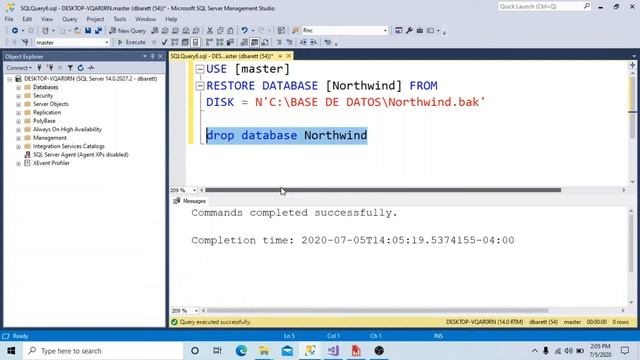Collapse the USE [master] code region

click(x=200, y=69)
